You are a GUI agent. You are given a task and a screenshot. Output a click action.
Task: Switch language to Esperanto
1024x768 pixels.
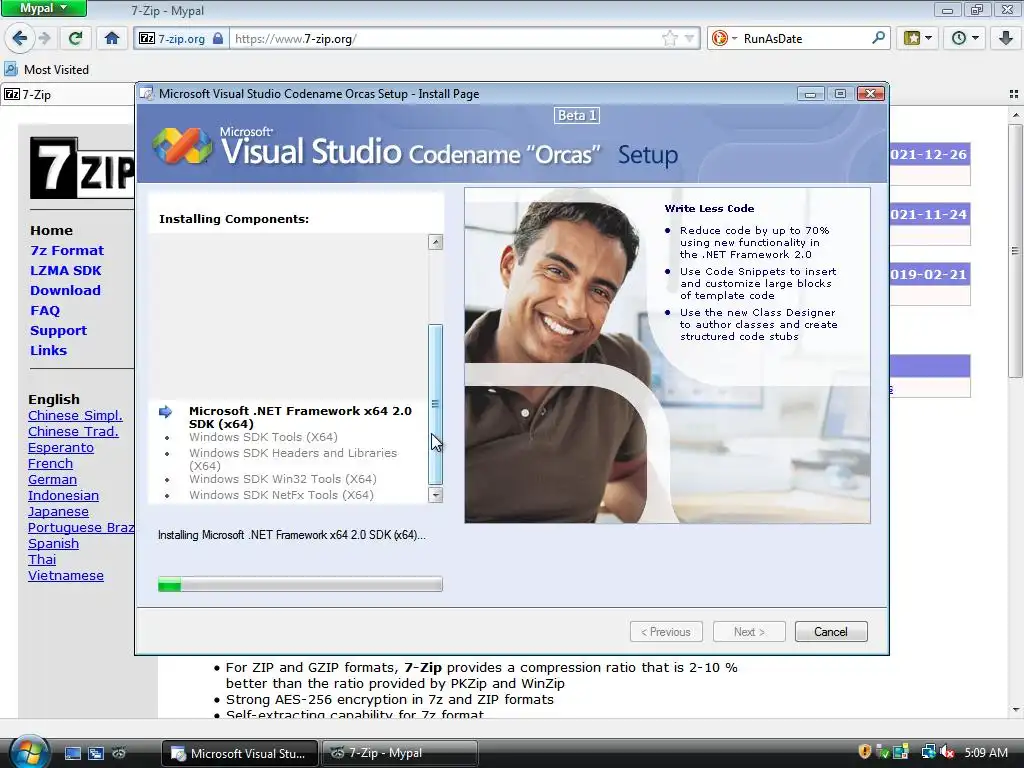pos(61,447)
